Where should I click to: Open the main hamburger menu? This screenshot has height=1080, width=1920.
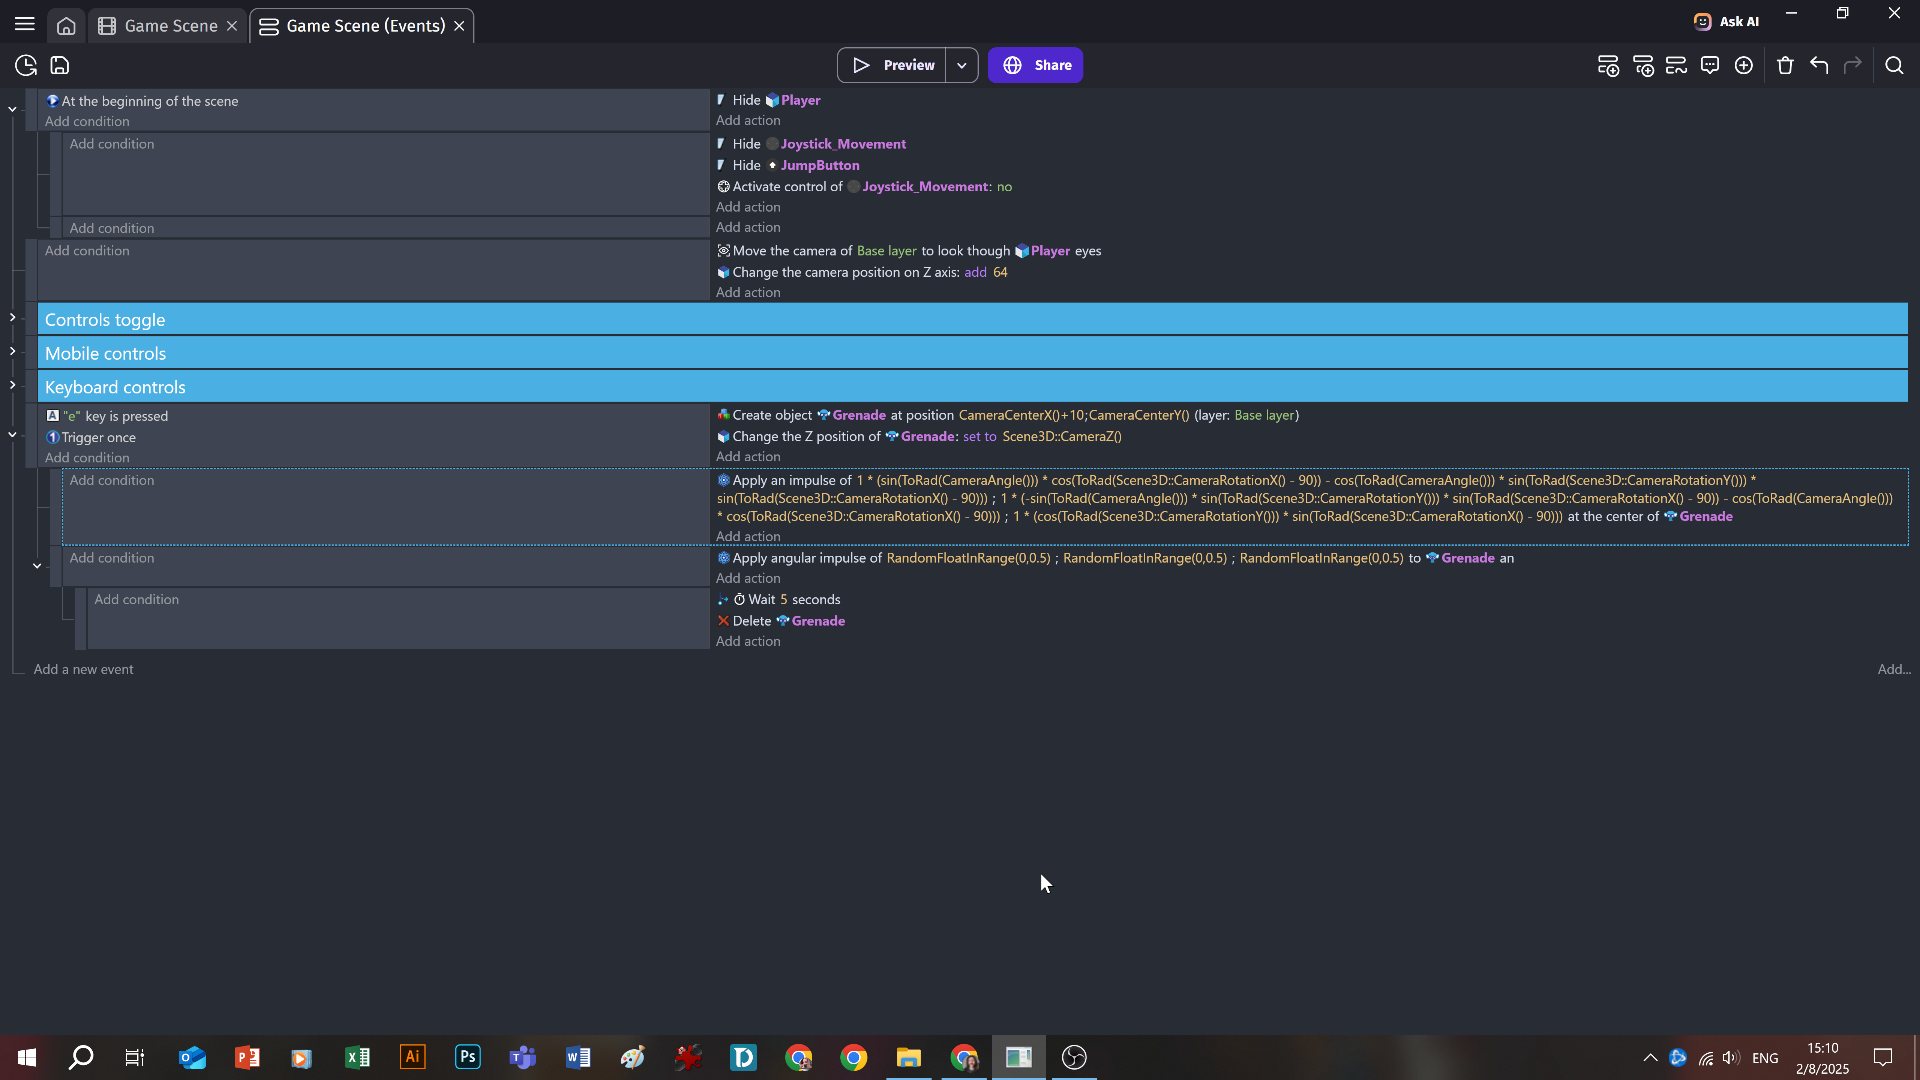point(25,24)
